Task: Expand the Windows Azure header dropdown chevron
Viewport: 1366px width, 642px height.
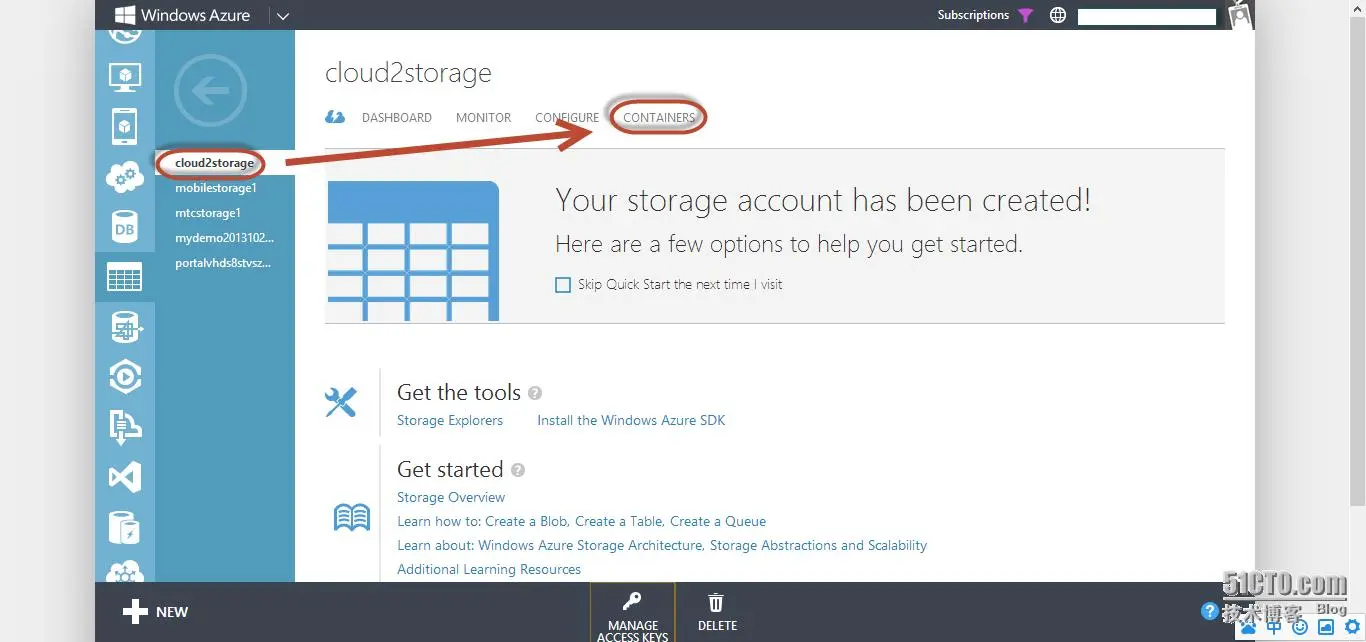Action: (x=282, y=16)
